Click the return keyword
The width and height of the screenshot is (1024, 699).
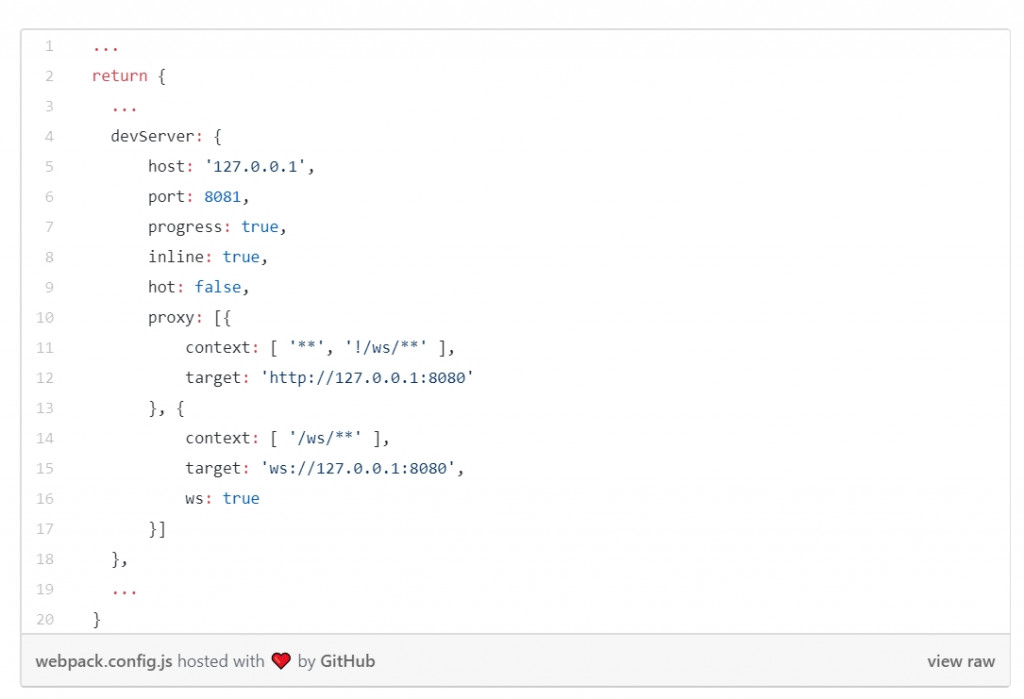[x=120, y=76]
